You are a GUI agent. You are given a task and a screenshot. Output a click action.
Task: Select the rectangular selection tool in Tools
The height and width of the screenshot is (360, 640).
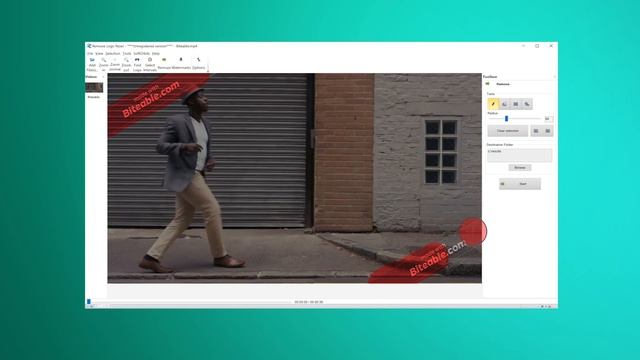click(x=516, y=104)
